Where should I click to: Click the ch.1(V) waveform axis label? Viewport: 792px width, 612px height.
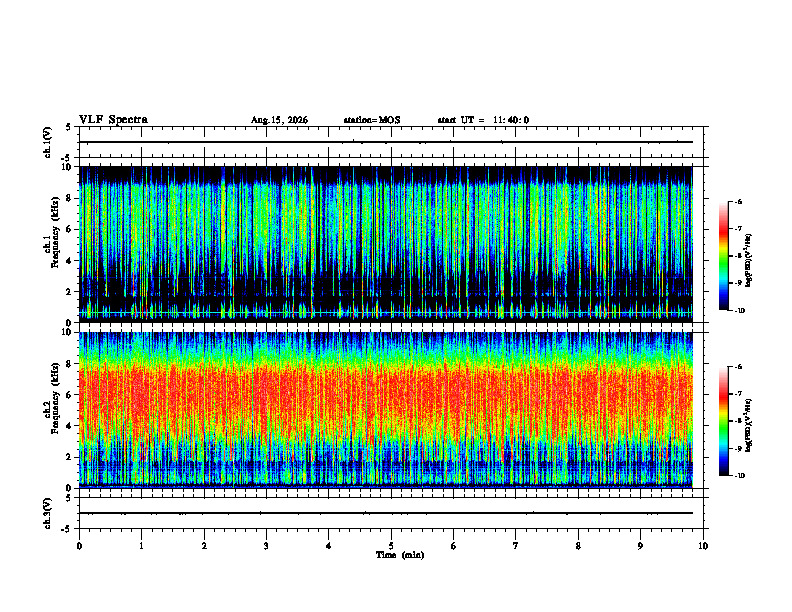[x=48, y=142]
